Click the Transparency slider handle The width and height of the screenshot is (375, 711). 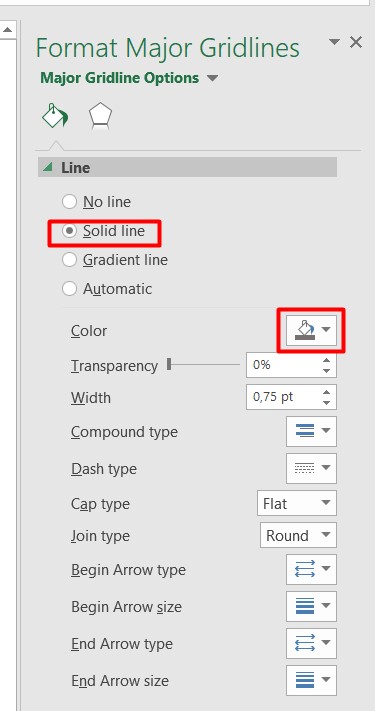click(x=169, y=364)
